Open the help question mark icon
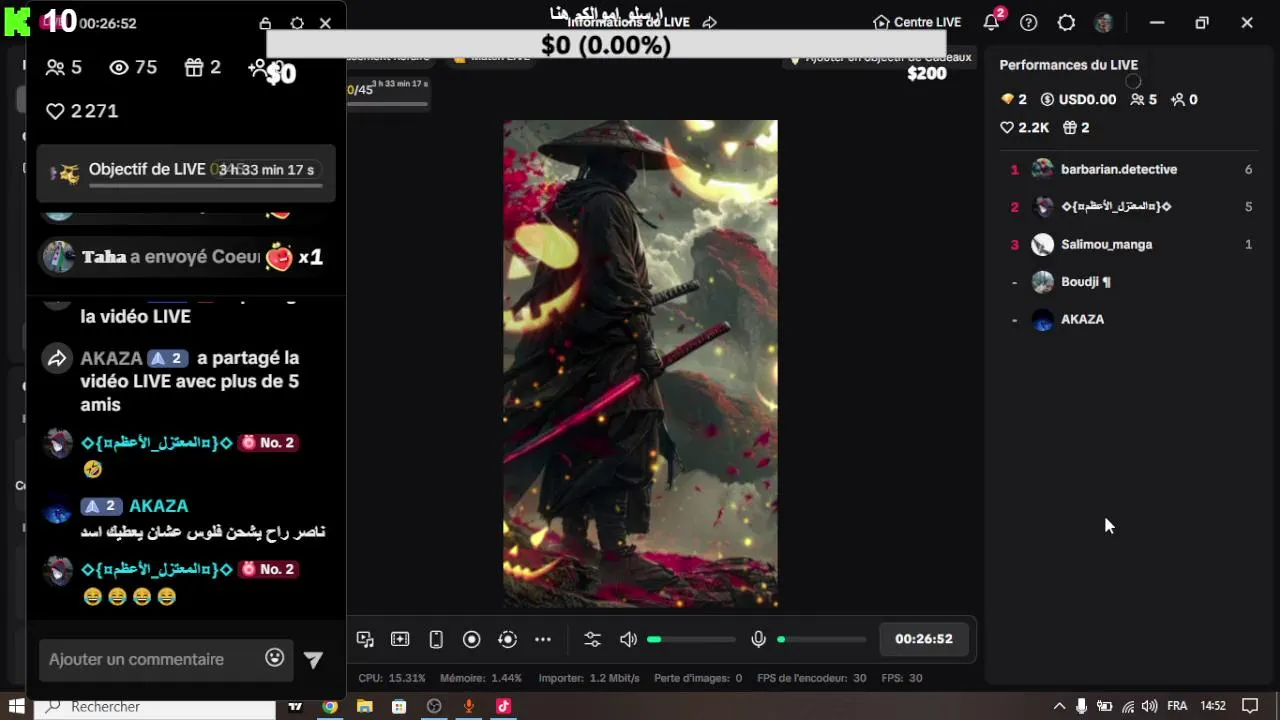Screen dimensions: 1280x720 [1029, 22]
